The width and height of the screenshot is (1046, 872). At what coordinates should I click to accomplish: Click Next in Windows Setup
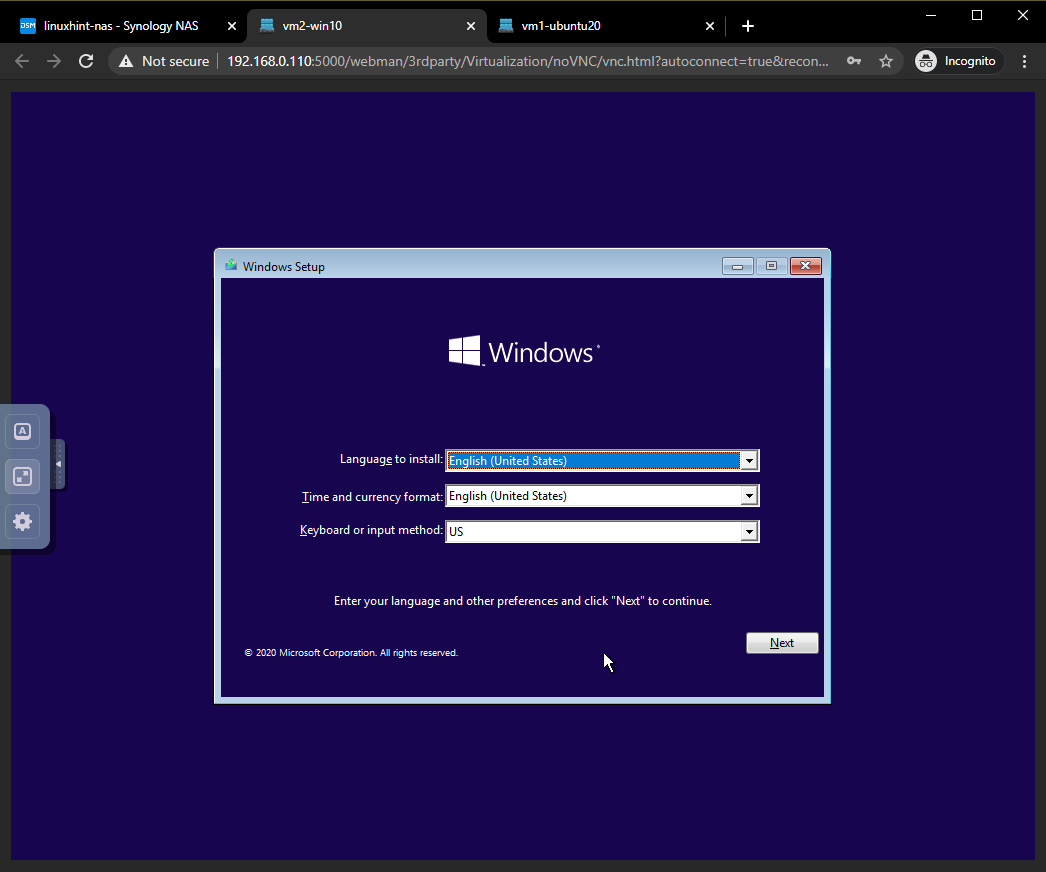pyautogui.click(x=782, y=643)
